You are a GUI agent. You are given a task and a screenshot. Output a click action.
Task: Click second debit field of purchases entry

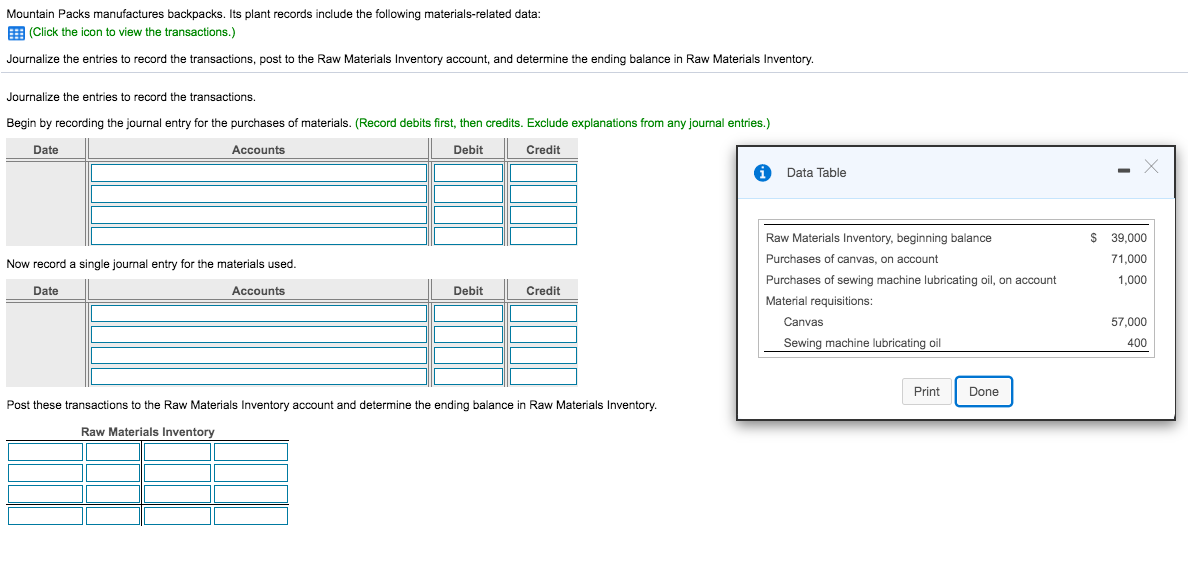[468, 194]
